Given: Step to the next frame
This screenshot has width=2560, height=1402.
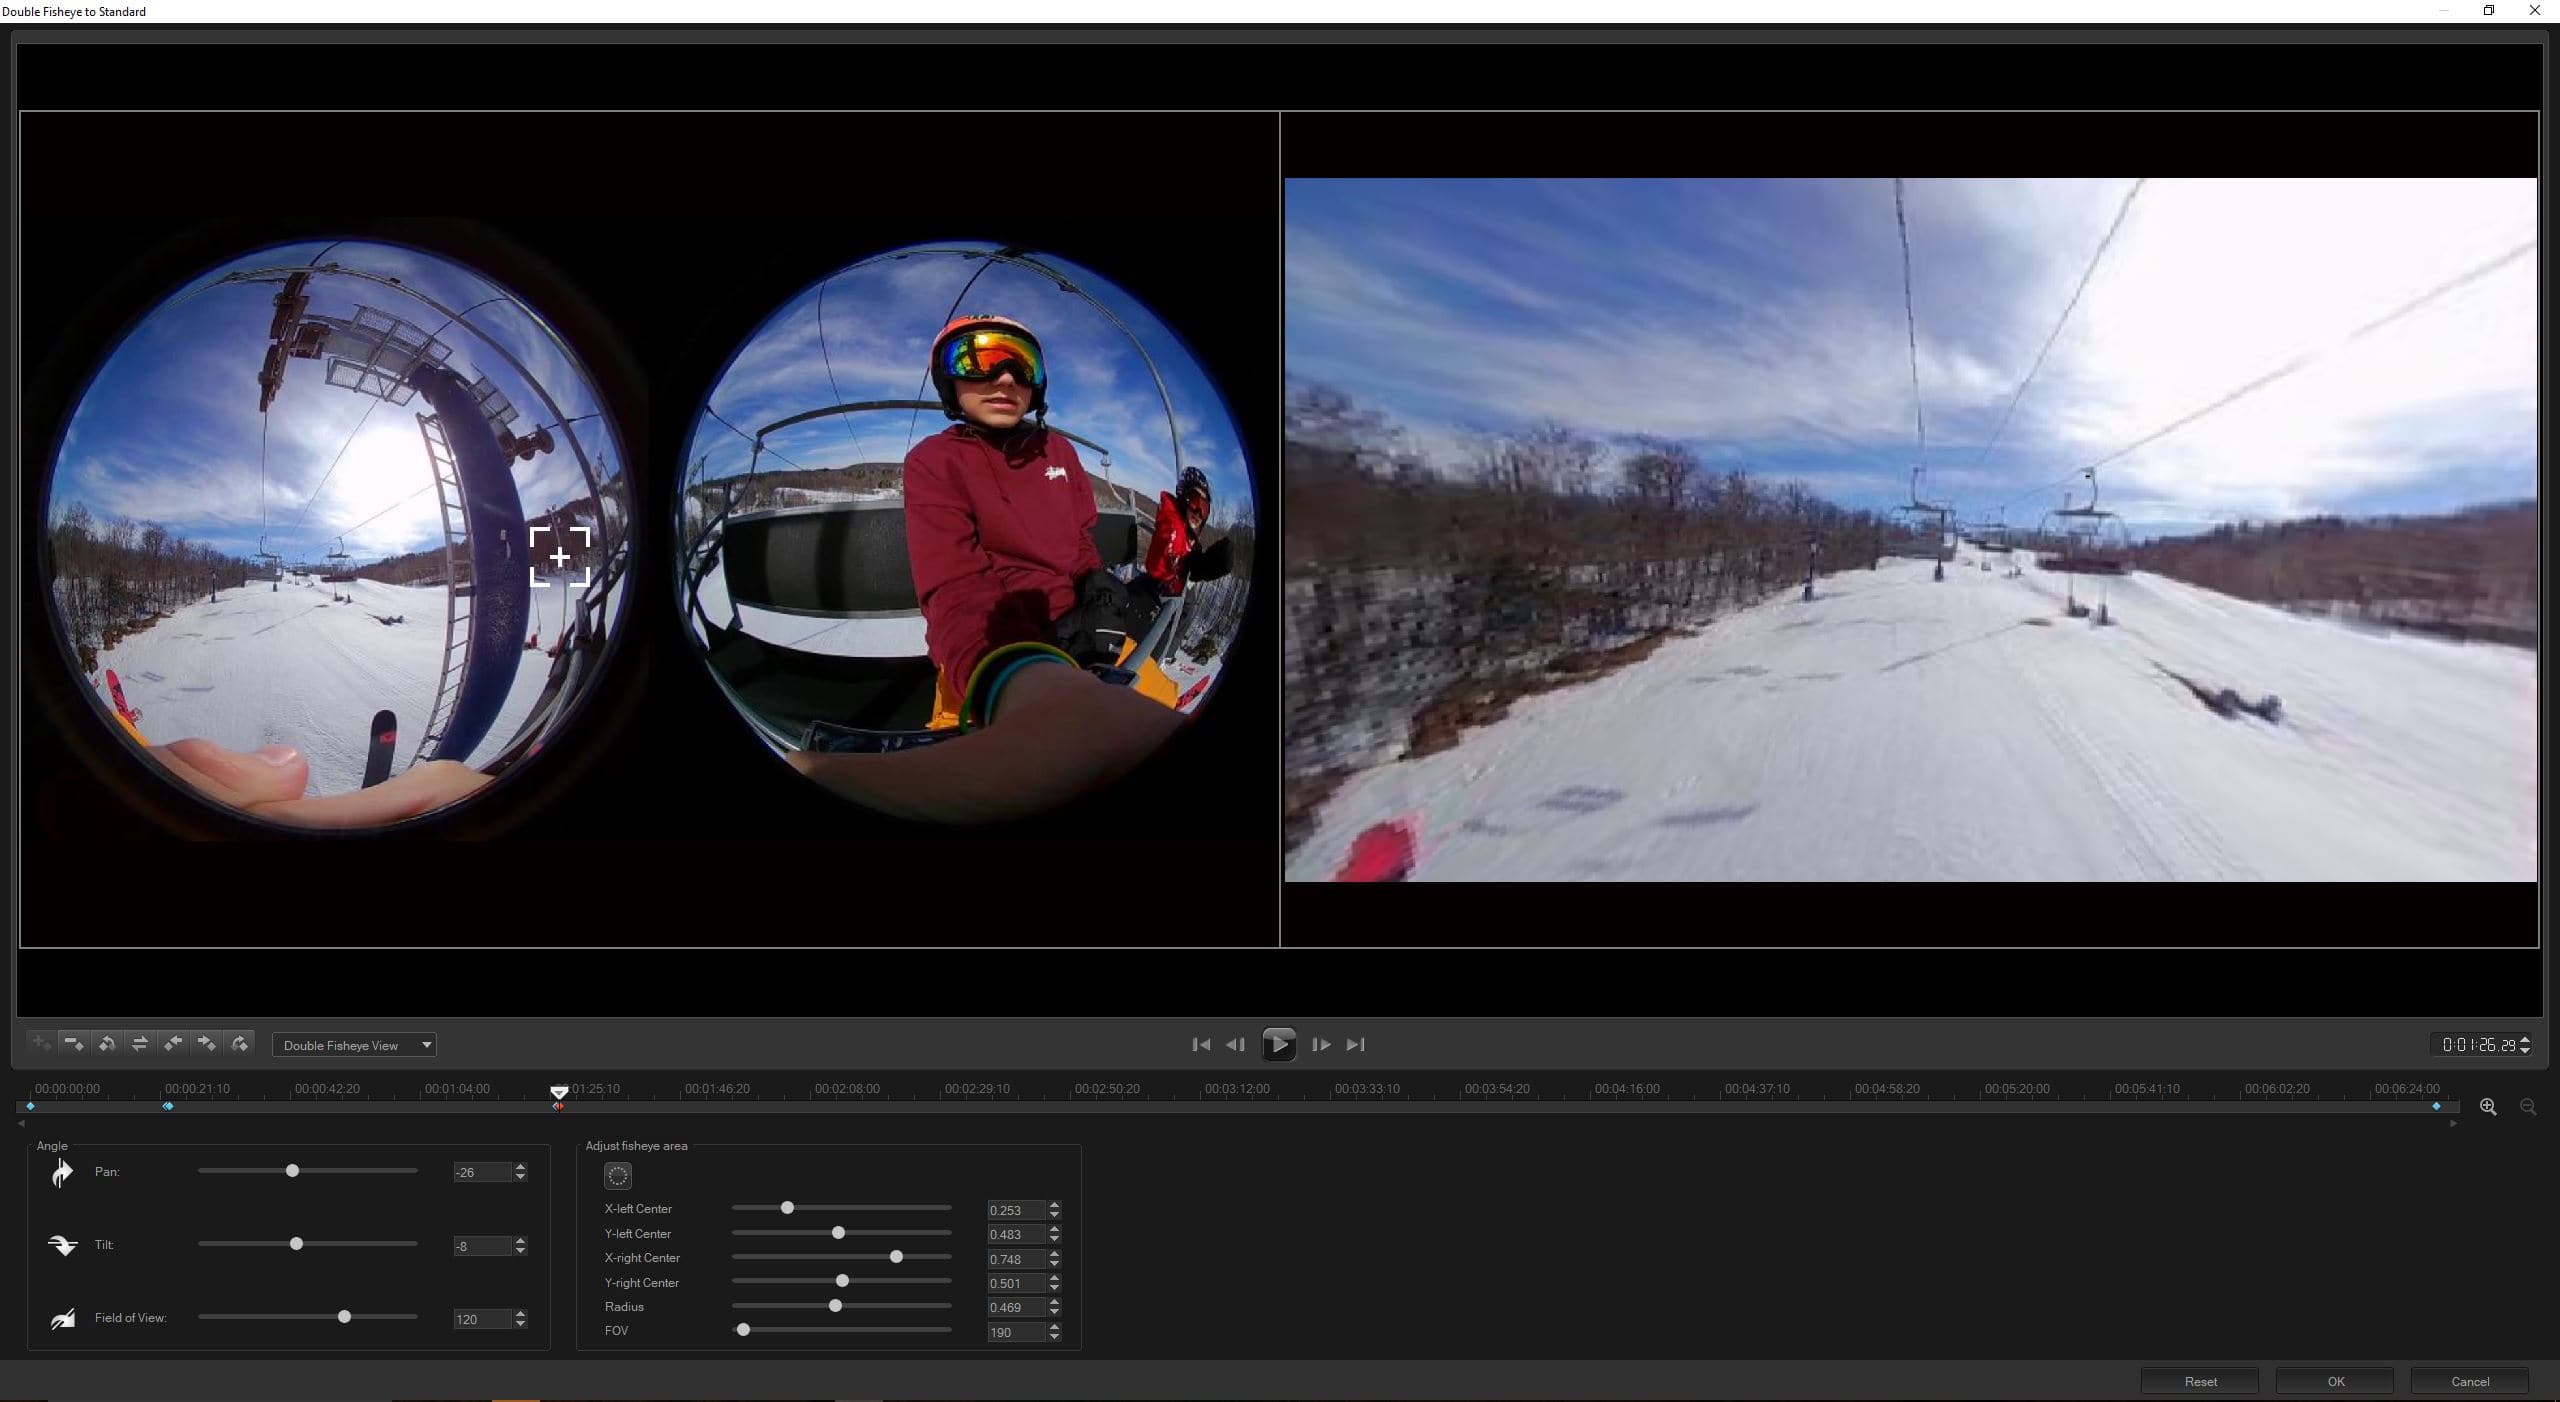Looking at the screenshot, I should 1321,1044.
